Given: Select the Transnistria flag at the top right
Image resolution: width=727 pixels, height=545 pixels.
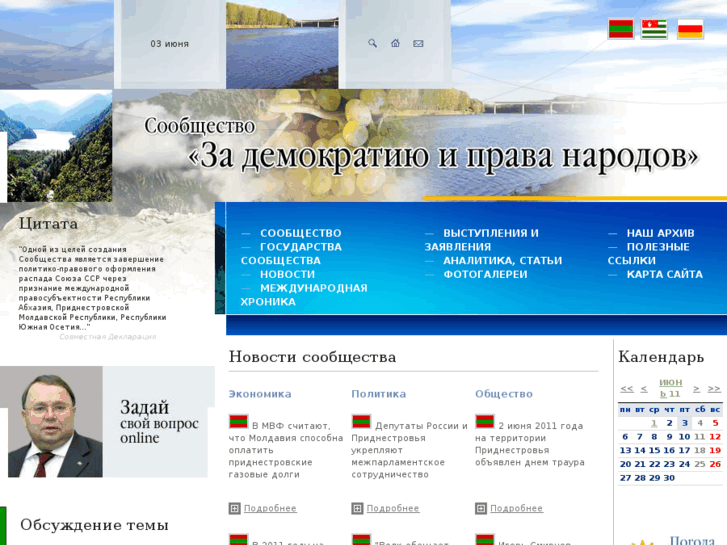Looking at the screenshot, I should [x=621, y=29].
